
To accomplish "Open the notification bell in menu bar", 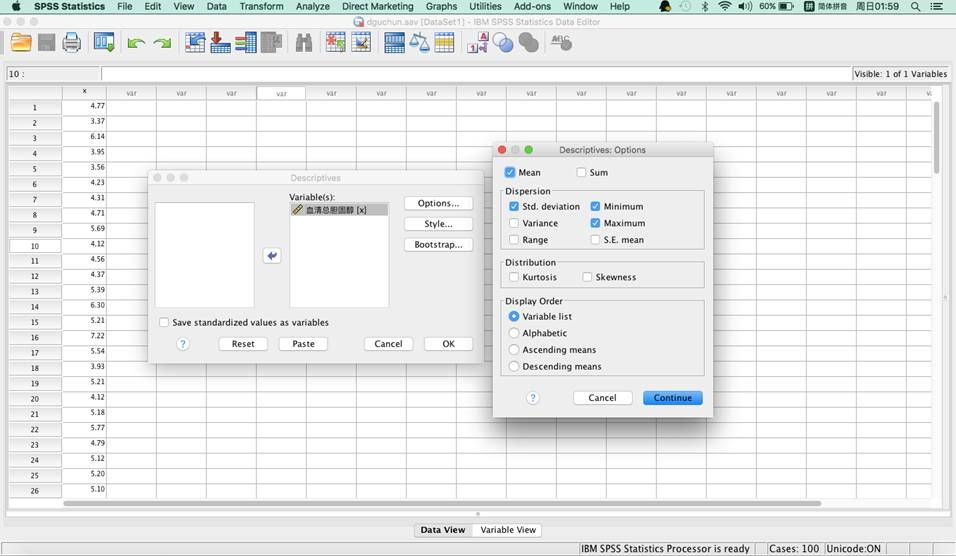I will click(x=665, y=6).
